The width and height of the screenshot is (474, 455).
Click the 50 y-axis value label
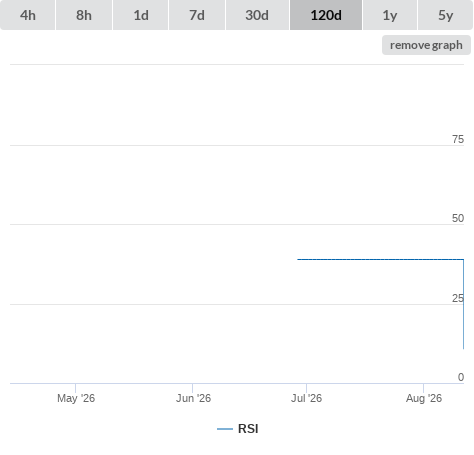click(x=458, y=218)
